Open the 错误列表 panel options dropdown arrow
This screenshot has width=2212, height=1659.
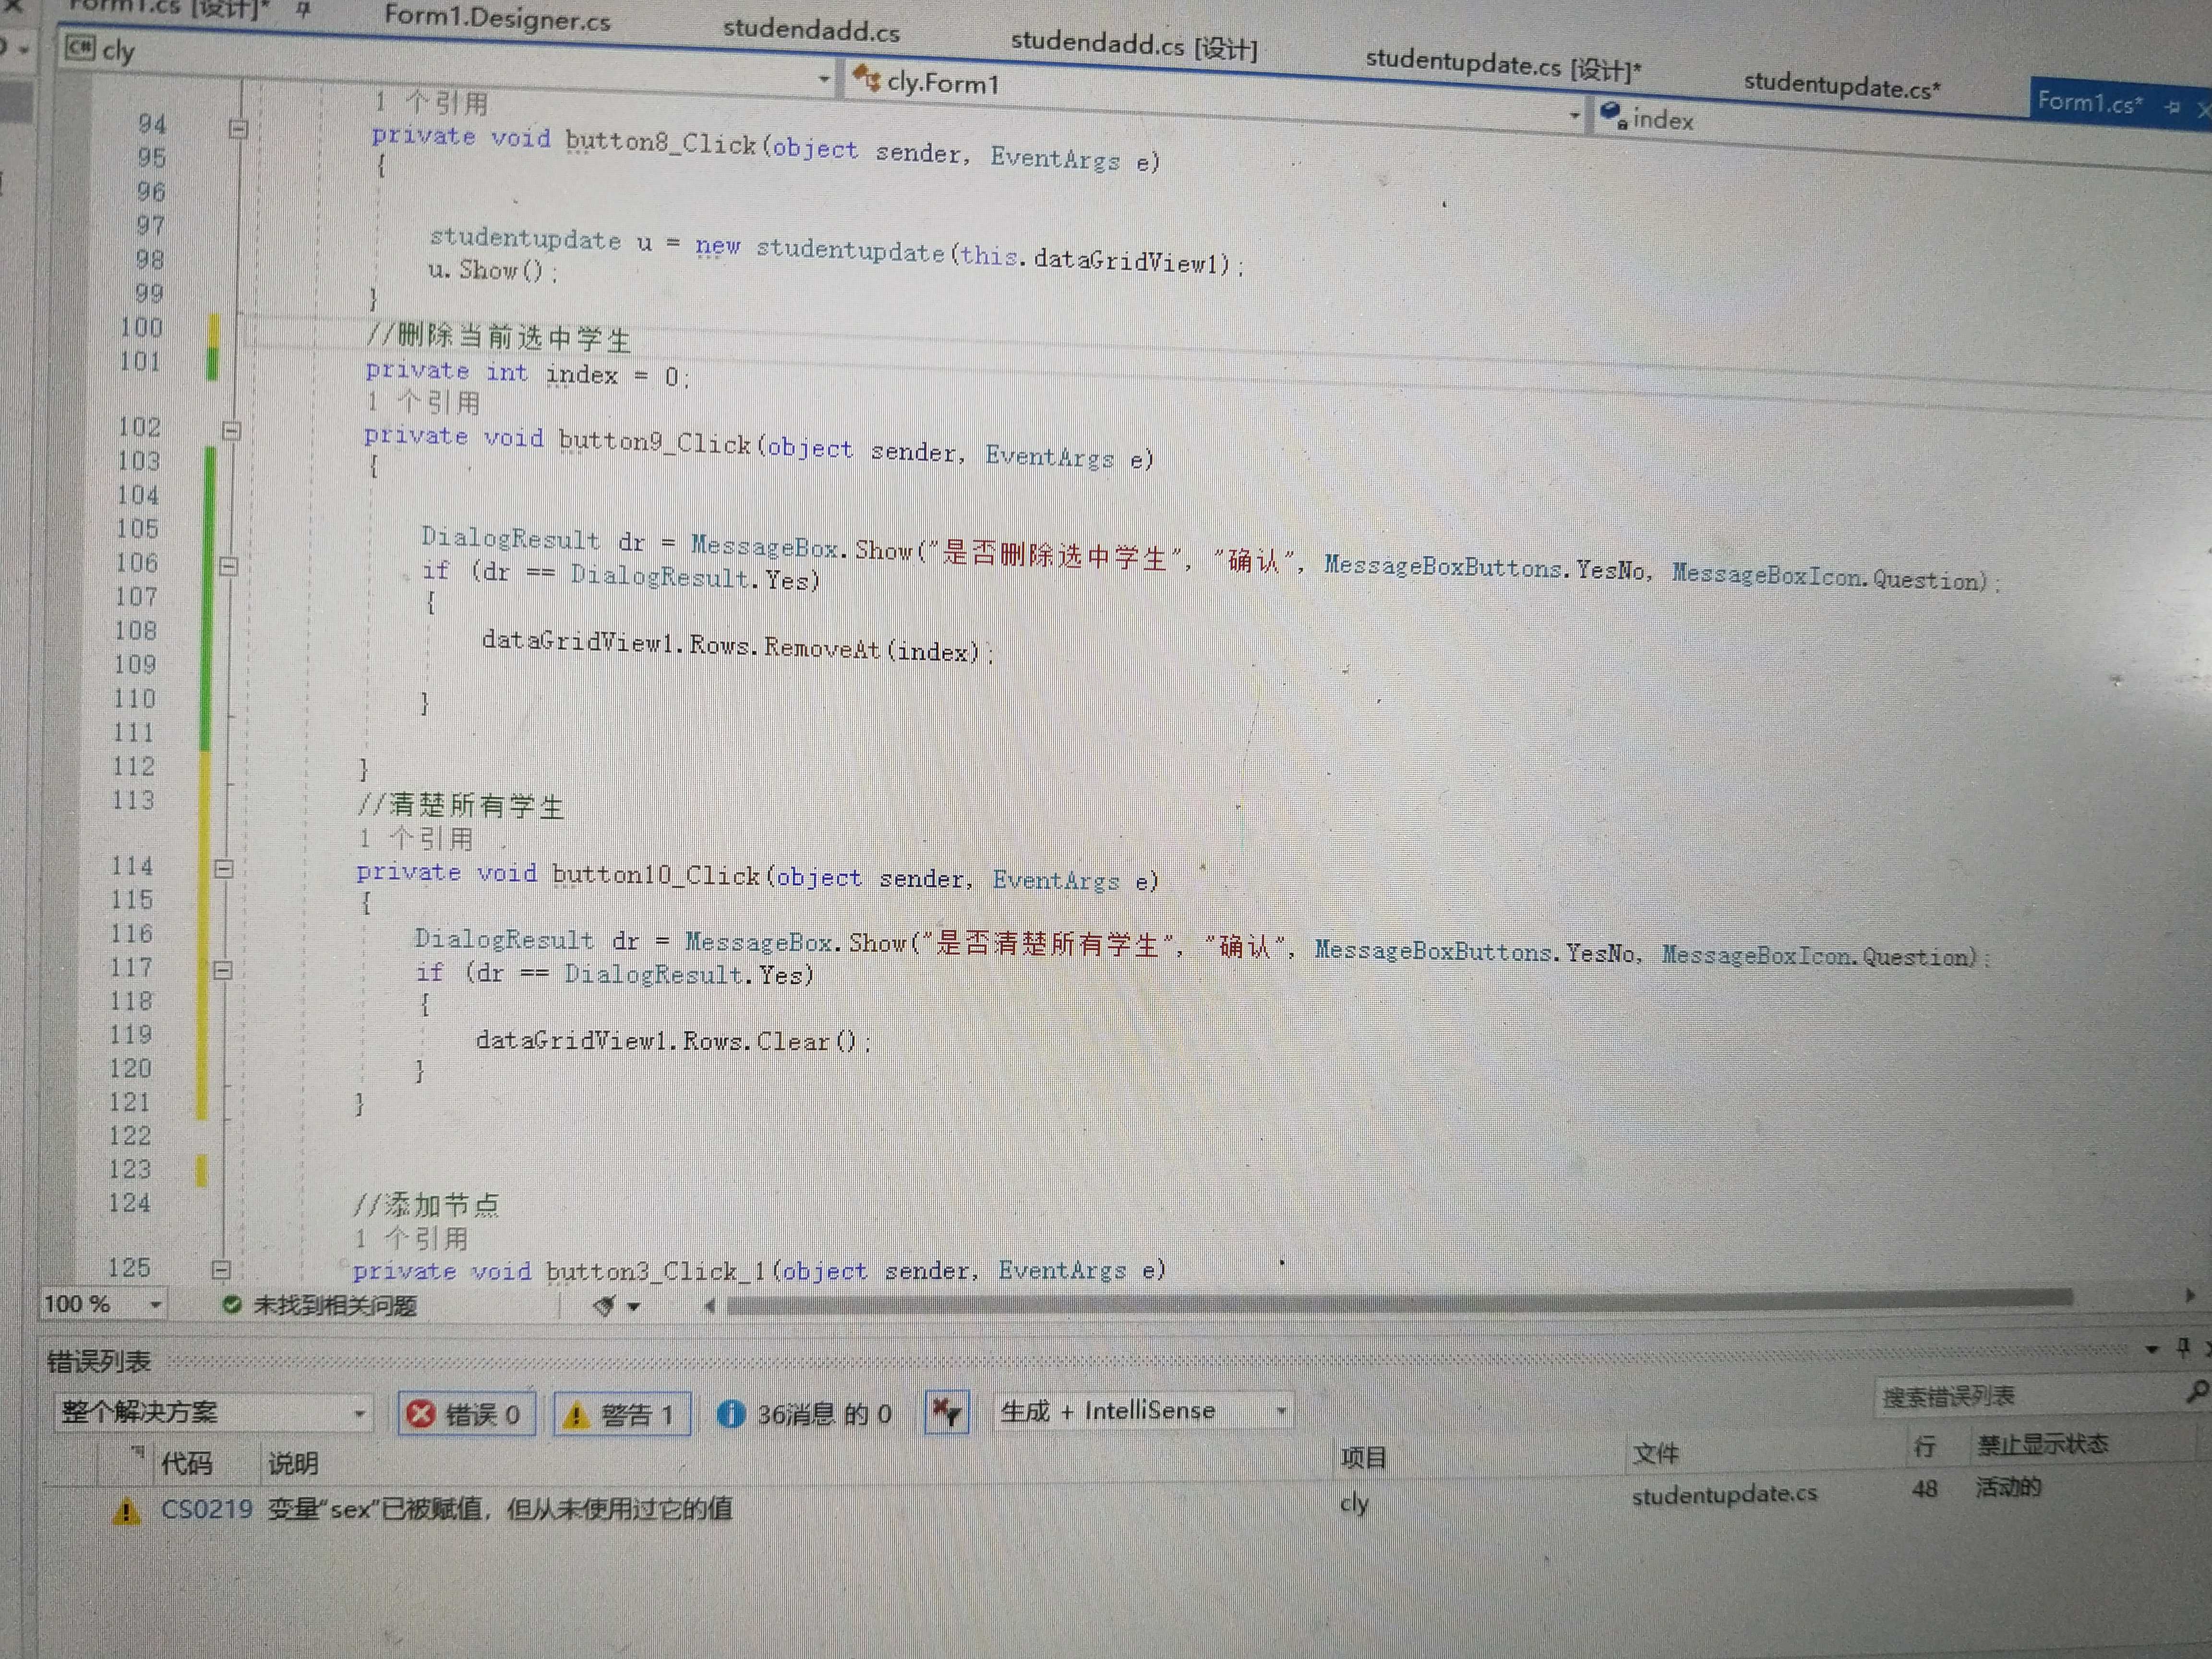click(x=2152, y=1349)
